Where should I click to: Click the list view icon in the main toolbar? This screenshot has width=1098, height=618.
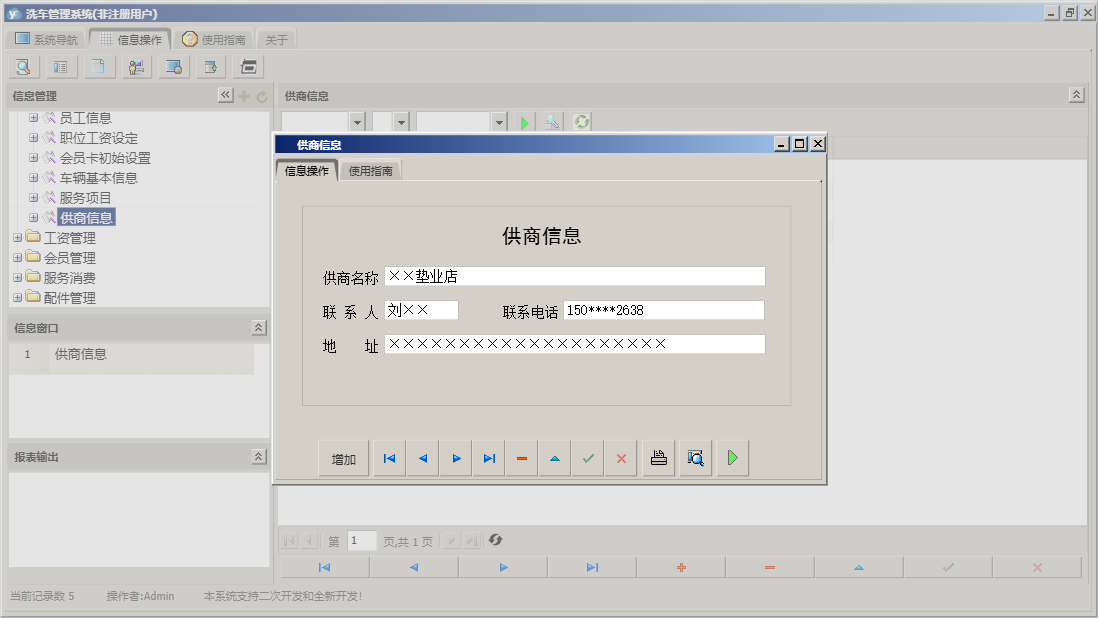click(61, 67)
